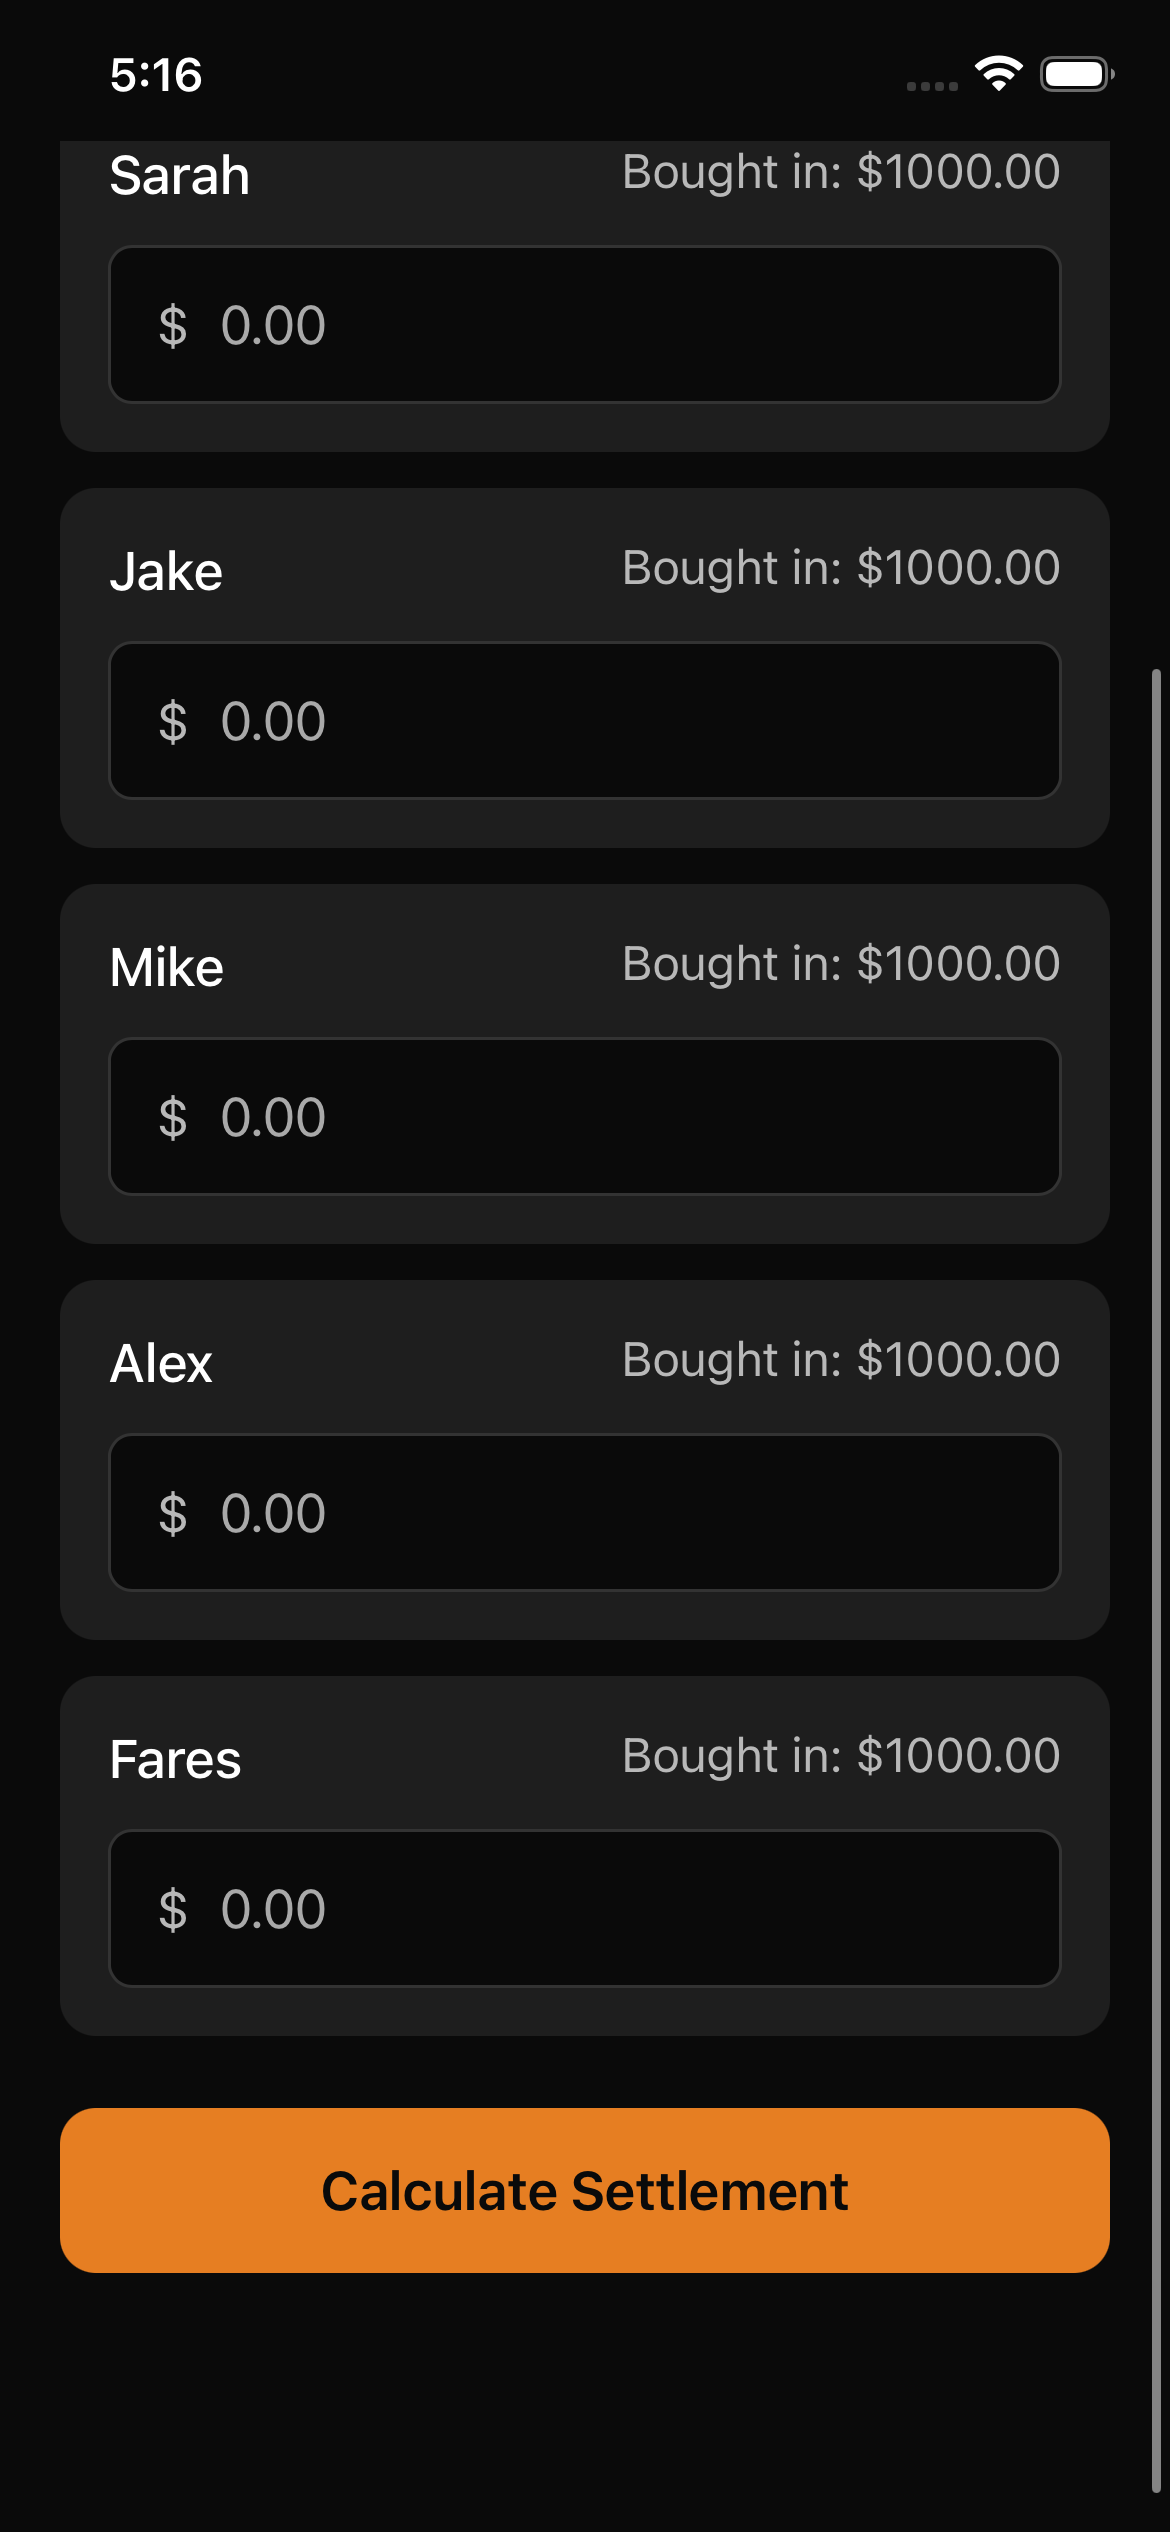Image resolution: width=1170 pixels, height=2532 pixels.
Task: Click the dollar sign in Fares's field
Action: coord(173,1910)
